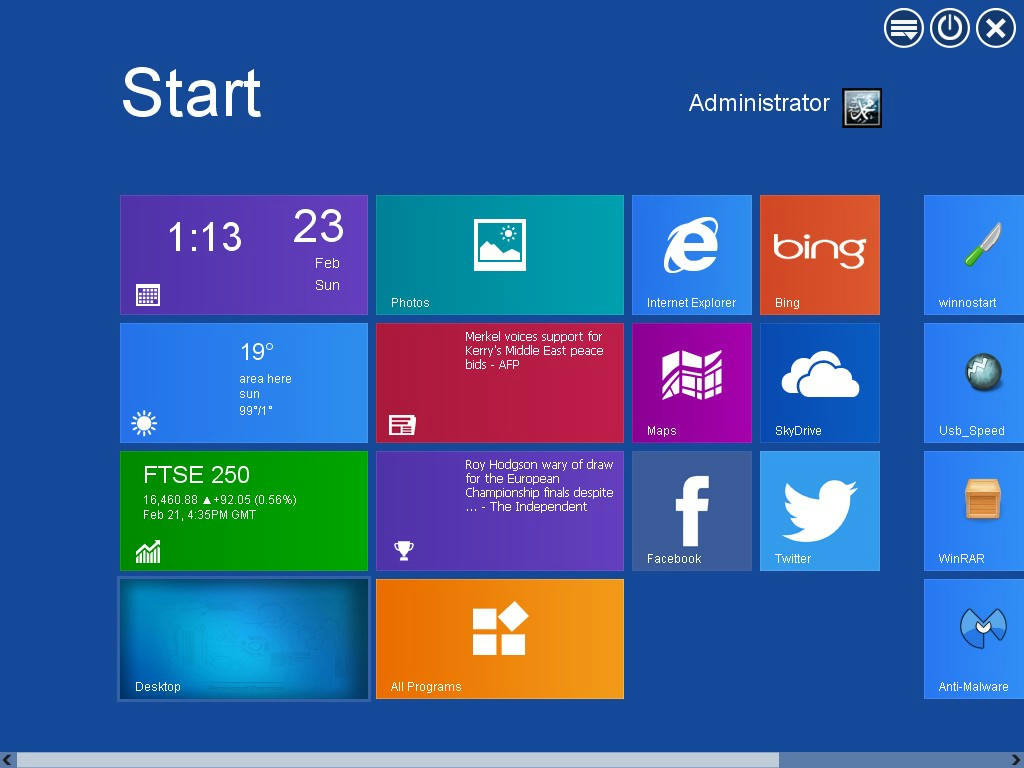Launch the Usb_Speed tile
This screenshot has height=768, width=1024.
974,383
